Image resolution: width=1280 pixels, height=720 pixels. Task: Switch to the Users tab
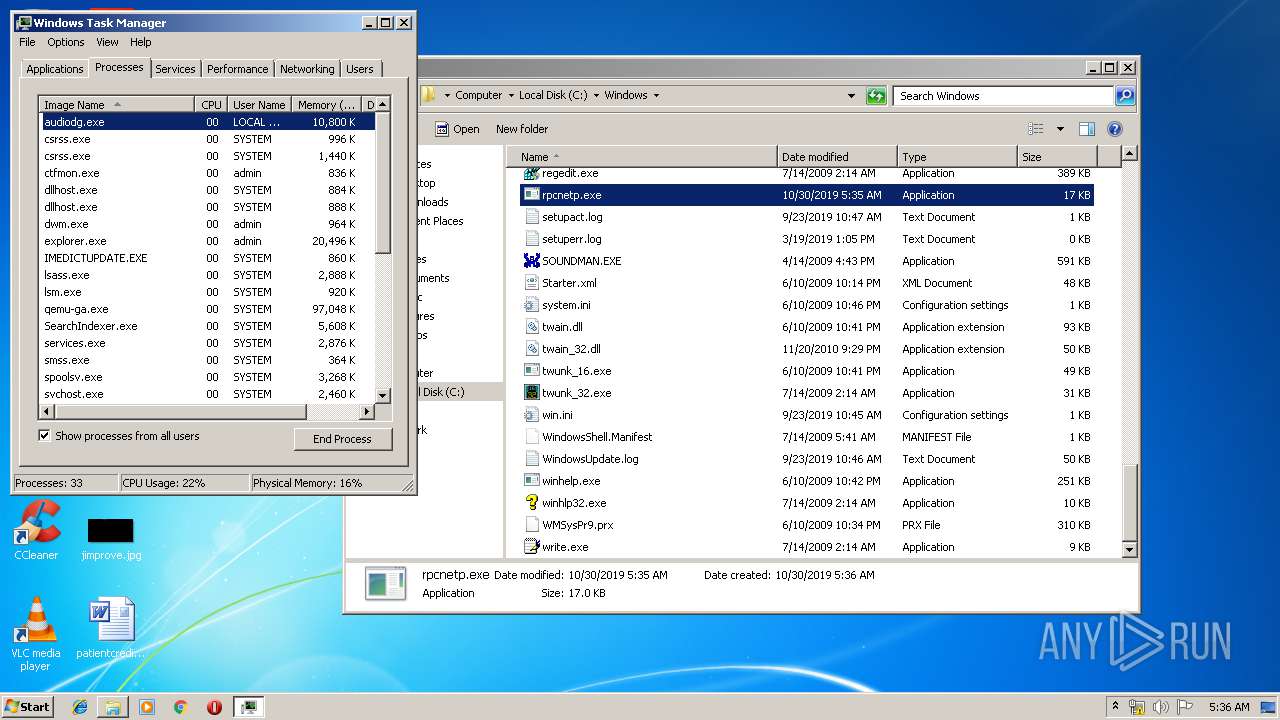pyautogui.click(x=360, y=69)
